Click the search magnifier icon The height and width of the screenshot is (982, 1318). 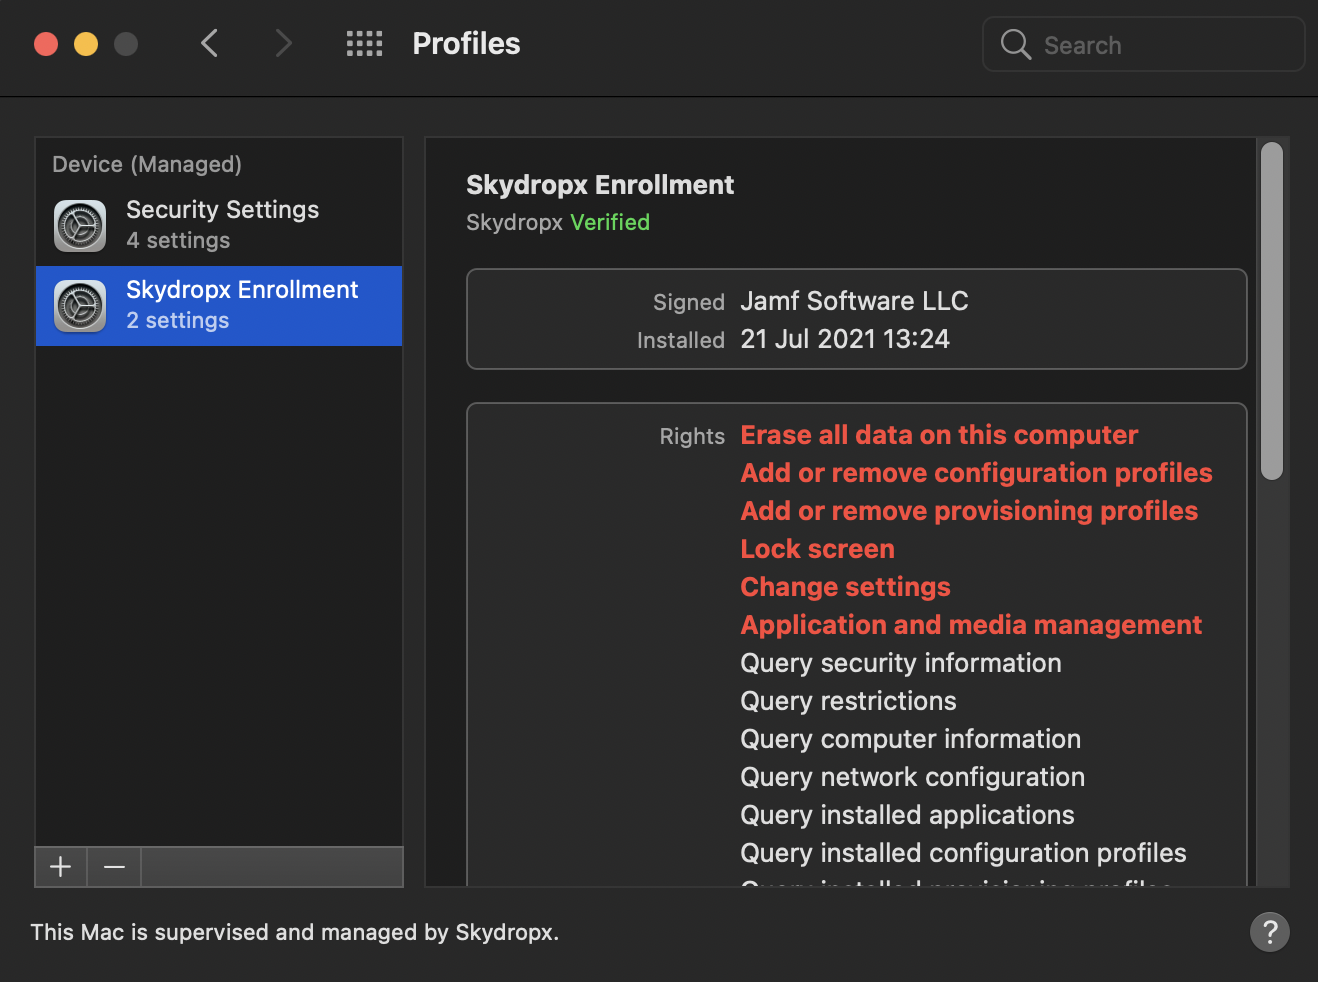tap(1015, 44)
